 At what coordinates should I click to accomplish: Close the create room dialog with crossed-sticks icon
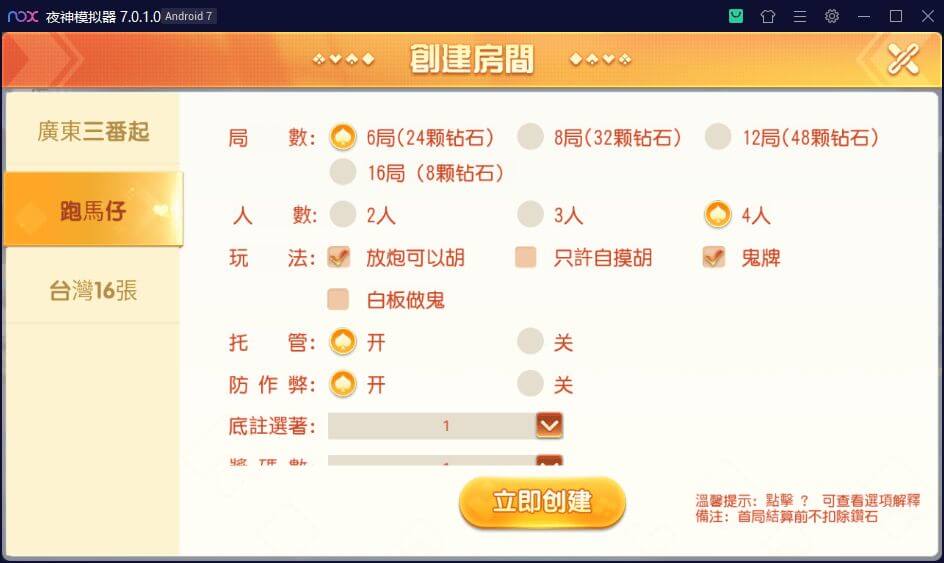pos(903,59)
